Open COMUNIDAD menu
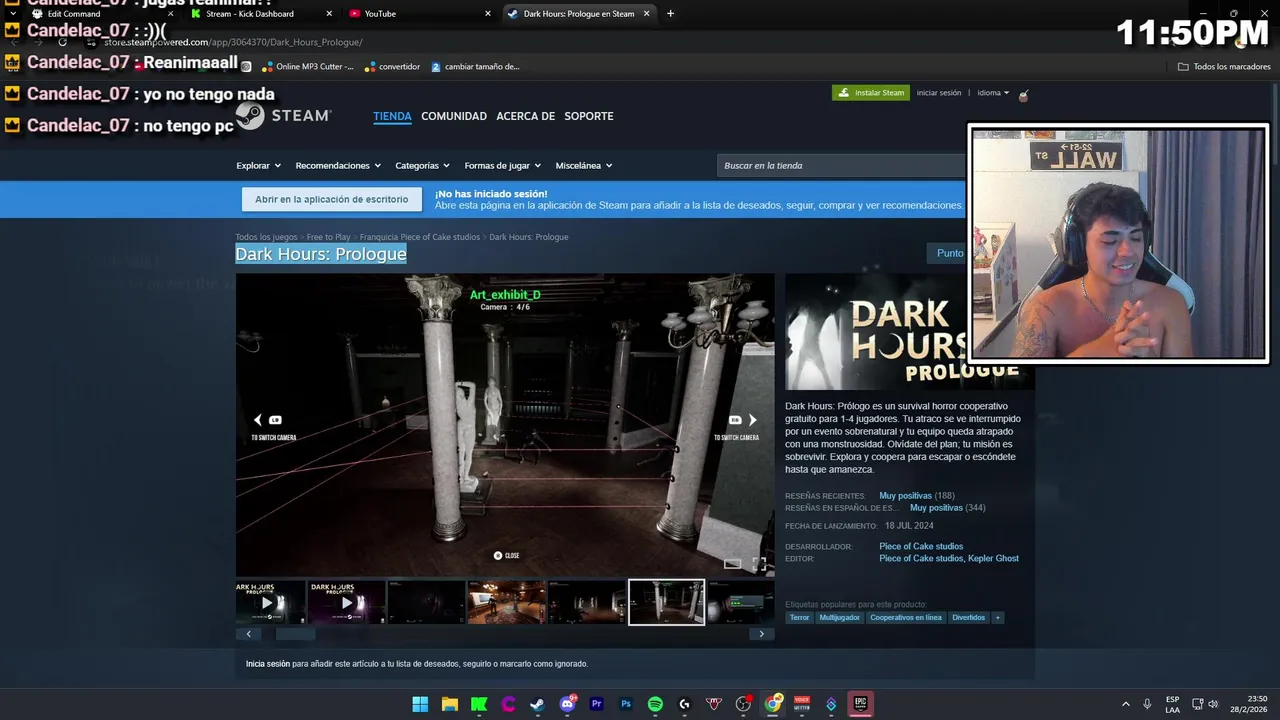Image resolution: width=1280 pixels, height=720 pixels. [454, 116]
